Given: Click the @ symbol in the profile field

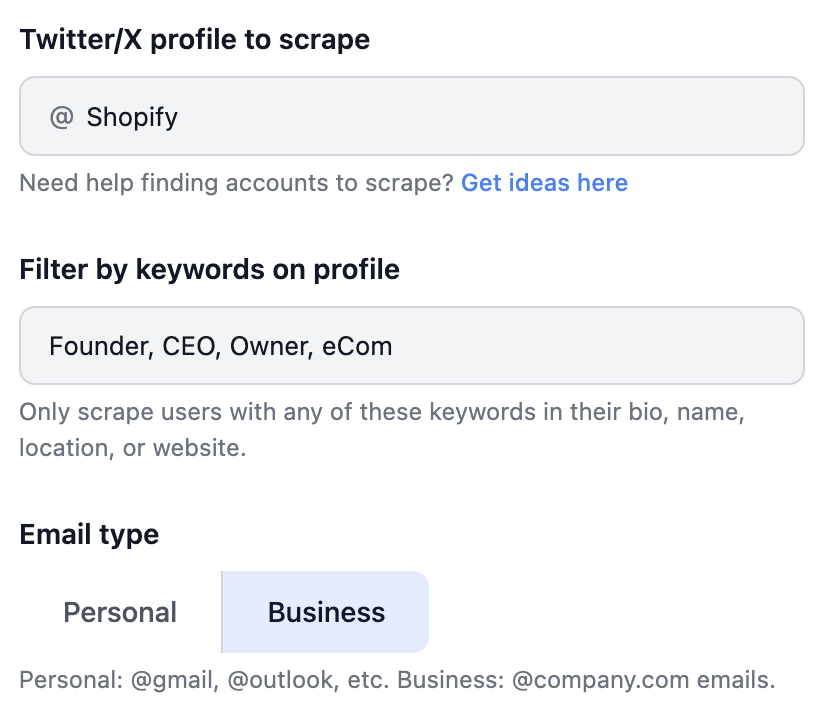Looking at the screenshot, I should click(x=62, y=116).
